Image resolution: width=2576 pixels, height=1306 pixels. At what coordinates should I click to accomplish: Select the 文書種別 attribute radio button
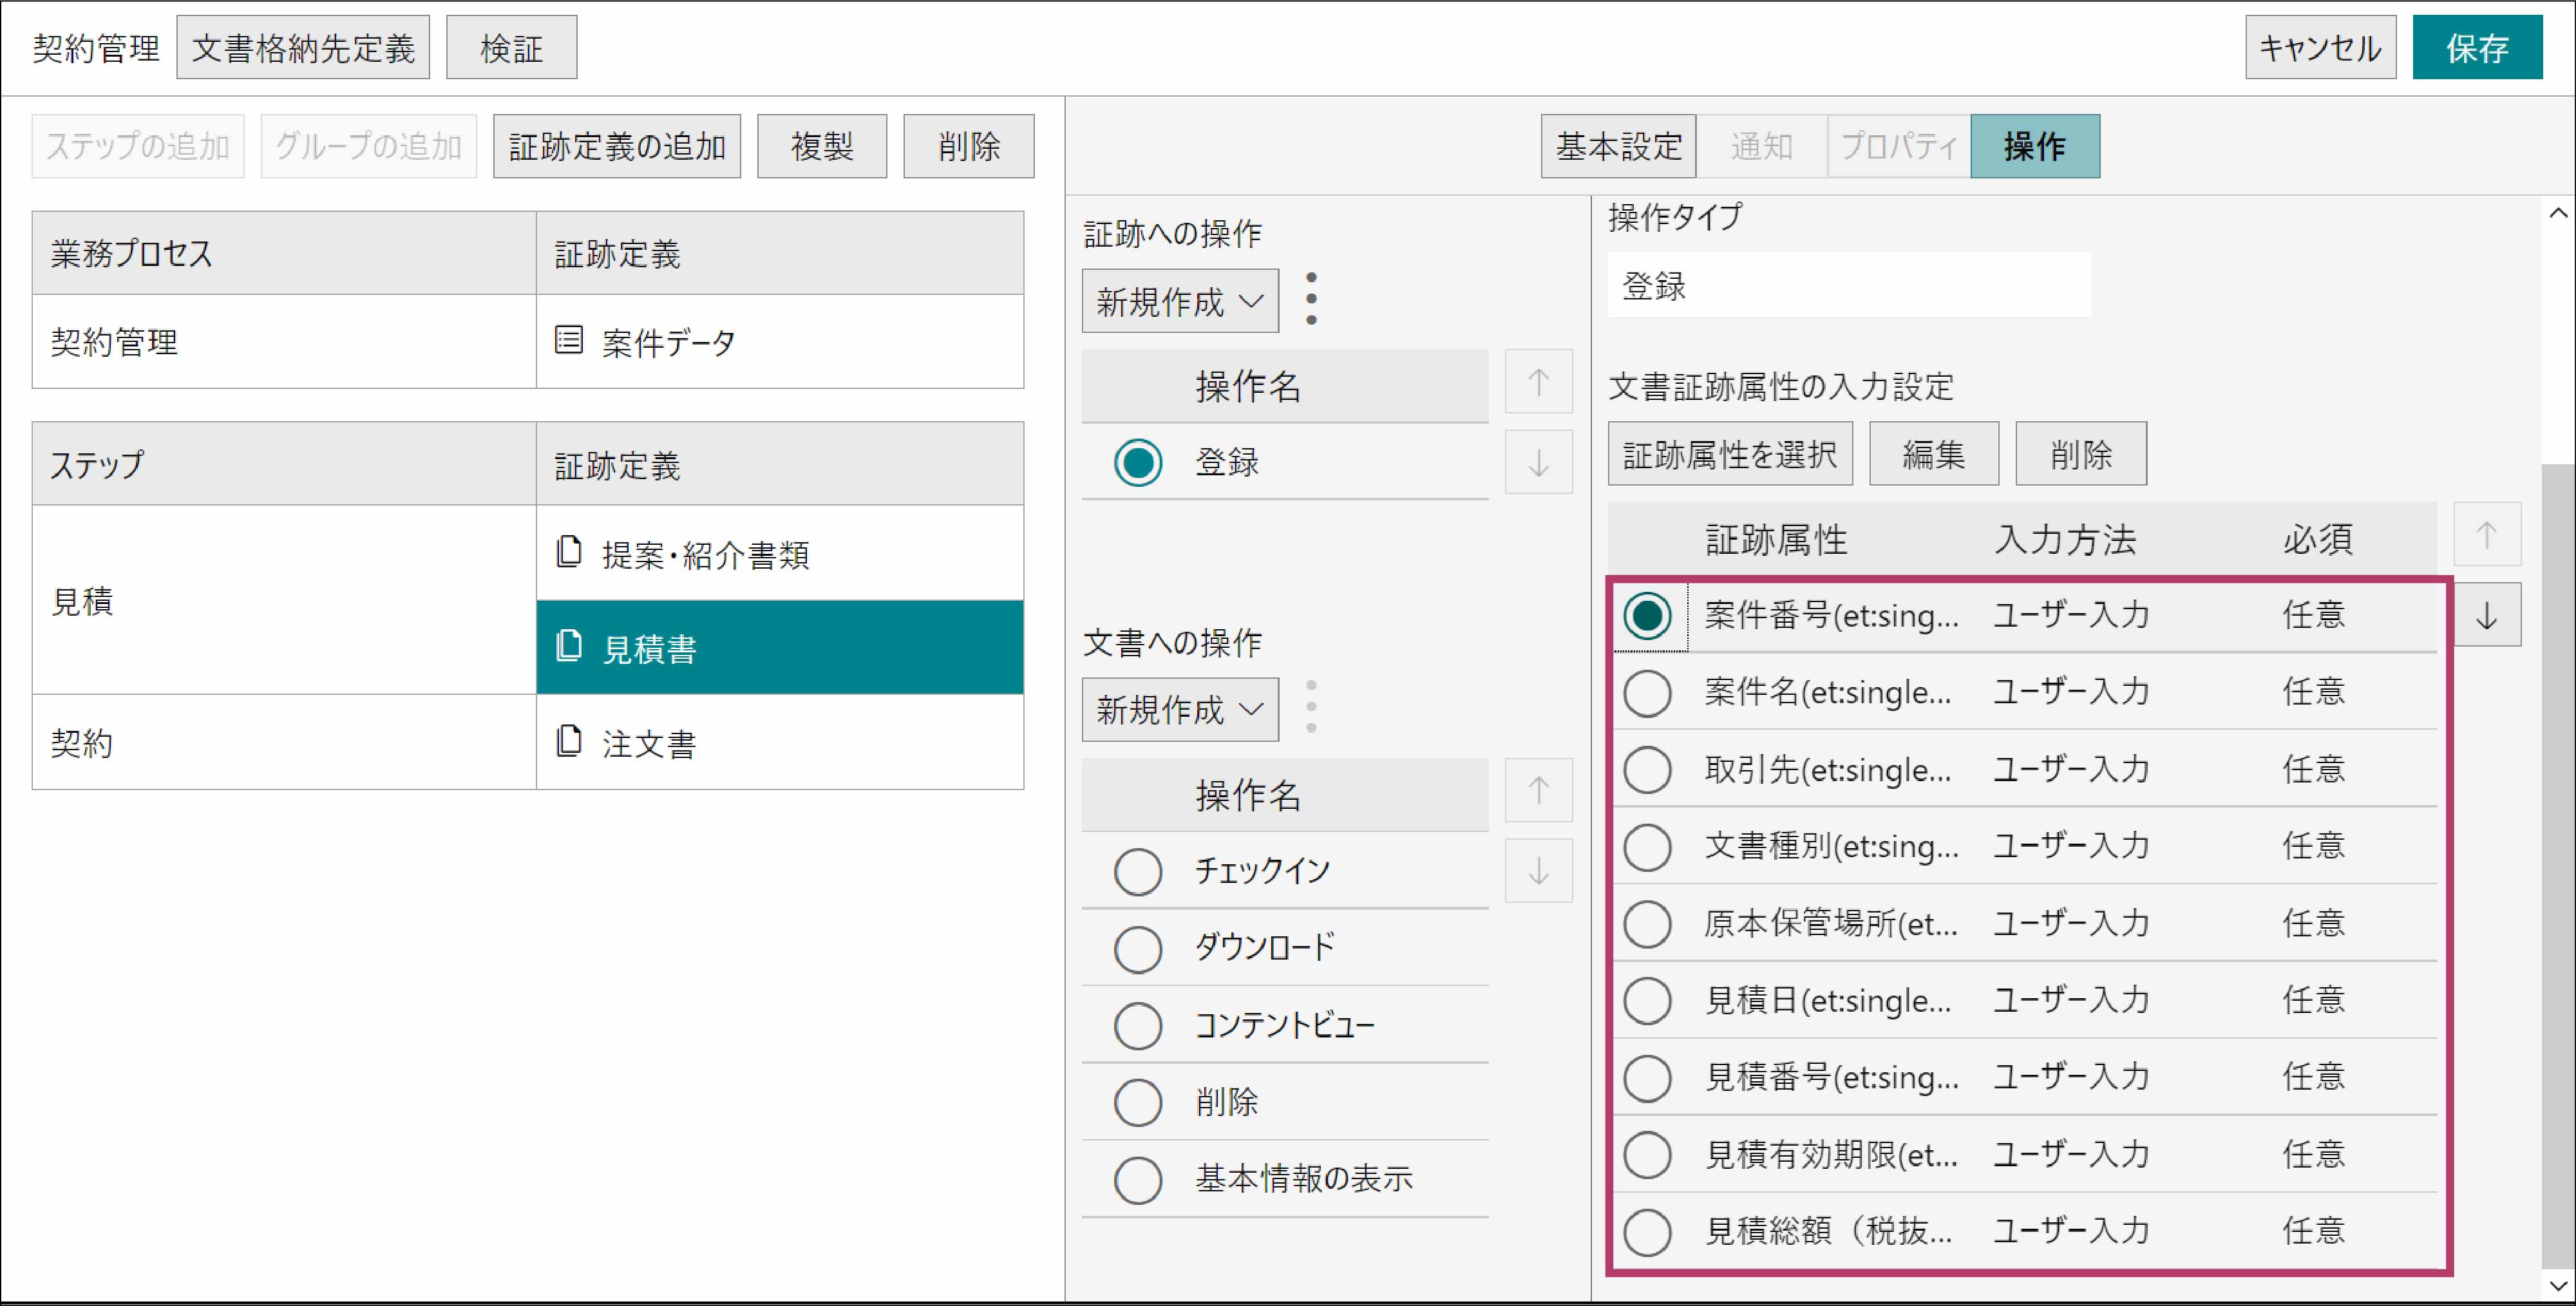pyautogui.click(x=1647, y=847)
